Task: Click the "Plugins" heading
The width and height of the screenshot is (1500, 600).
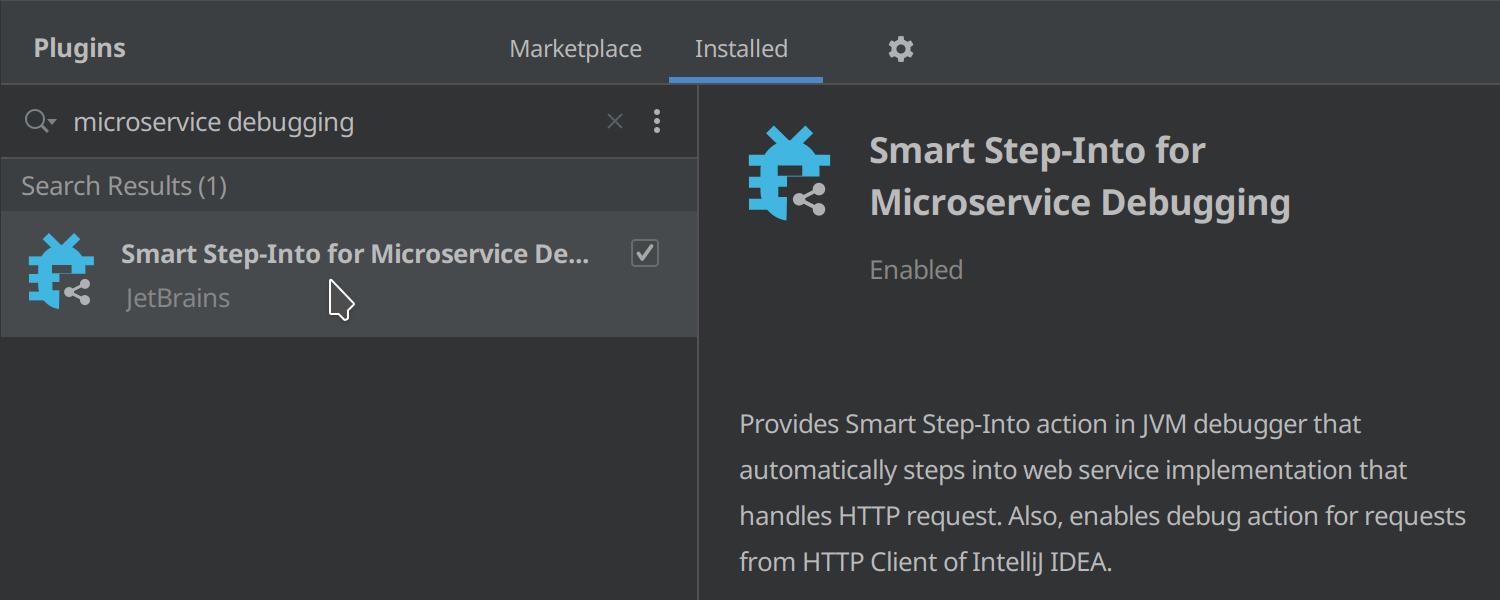Action: click(x=80, y=48)
